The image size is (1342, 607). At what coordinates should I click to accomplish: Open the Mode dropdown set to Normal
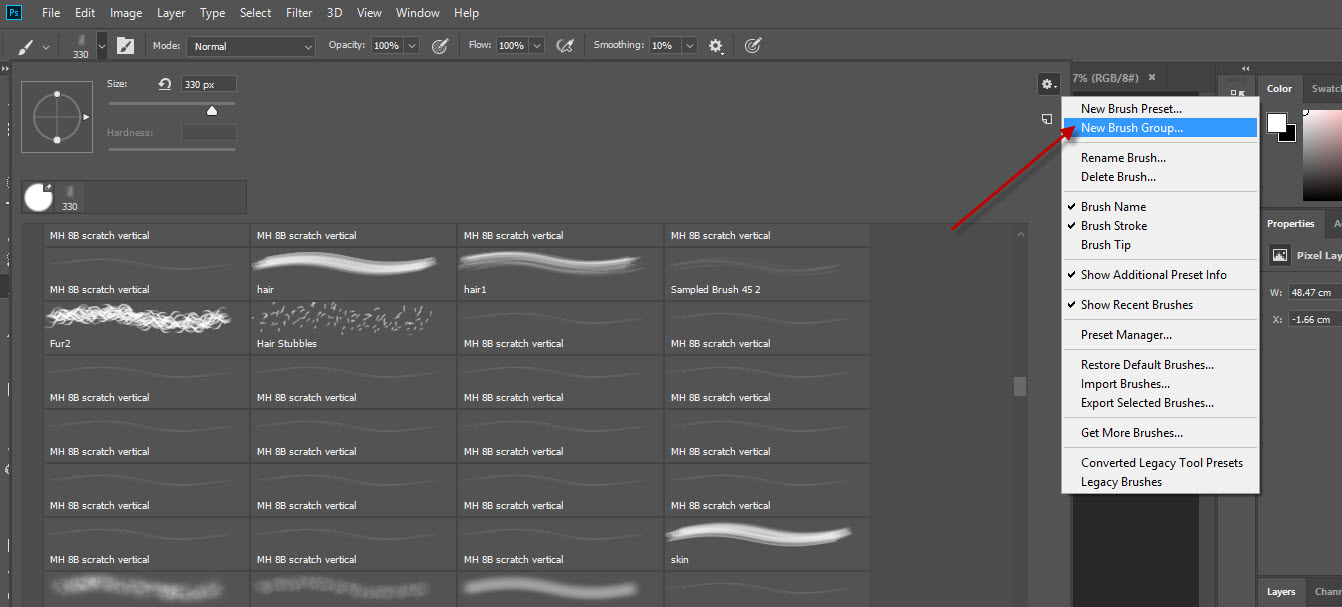[252, 46]
